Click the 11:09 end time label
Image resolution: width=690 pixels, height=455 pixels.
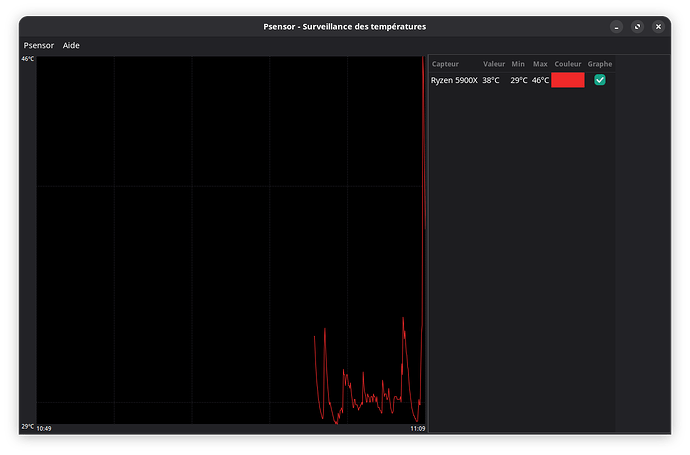417,428
